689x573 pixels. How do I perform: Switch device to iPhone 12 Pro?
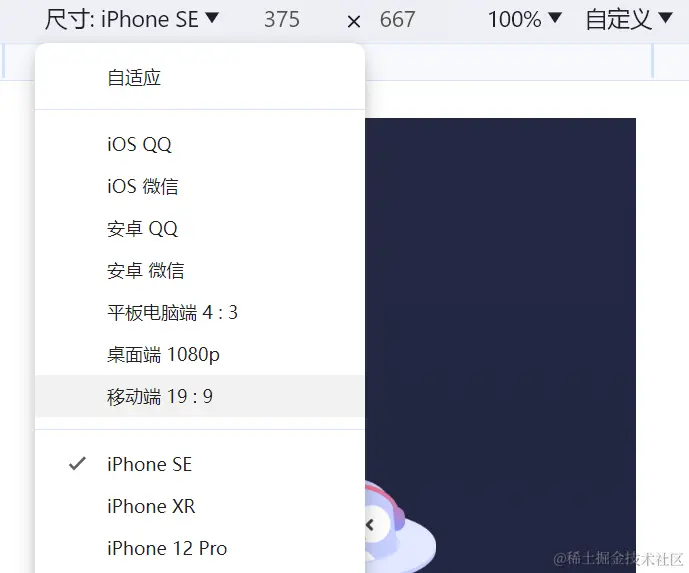200,548
